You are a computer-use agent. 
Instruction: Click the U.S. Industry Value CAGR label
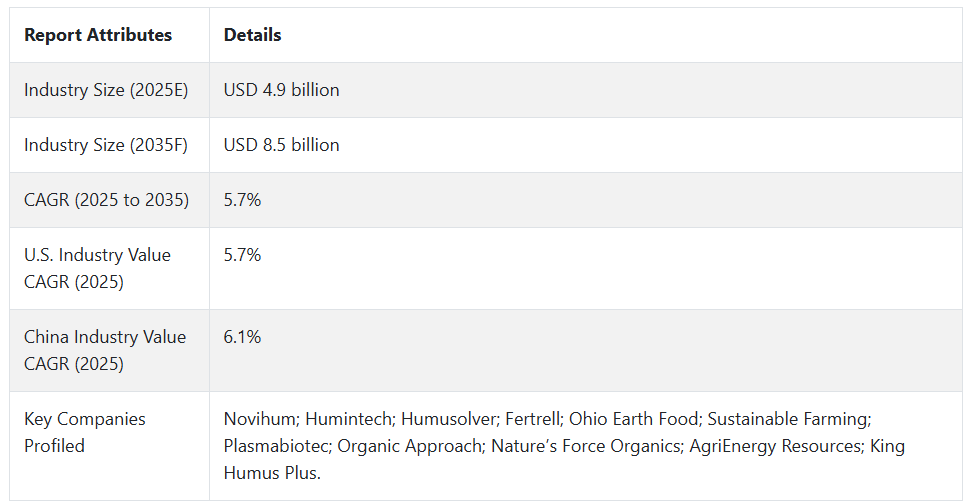click(97, 268)
